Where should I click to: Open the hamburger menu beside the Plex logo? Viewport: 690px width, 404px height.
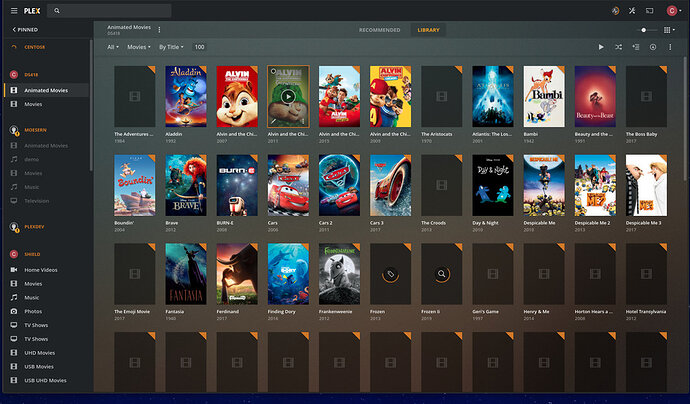pyautogui.click(x=14, y=11)
